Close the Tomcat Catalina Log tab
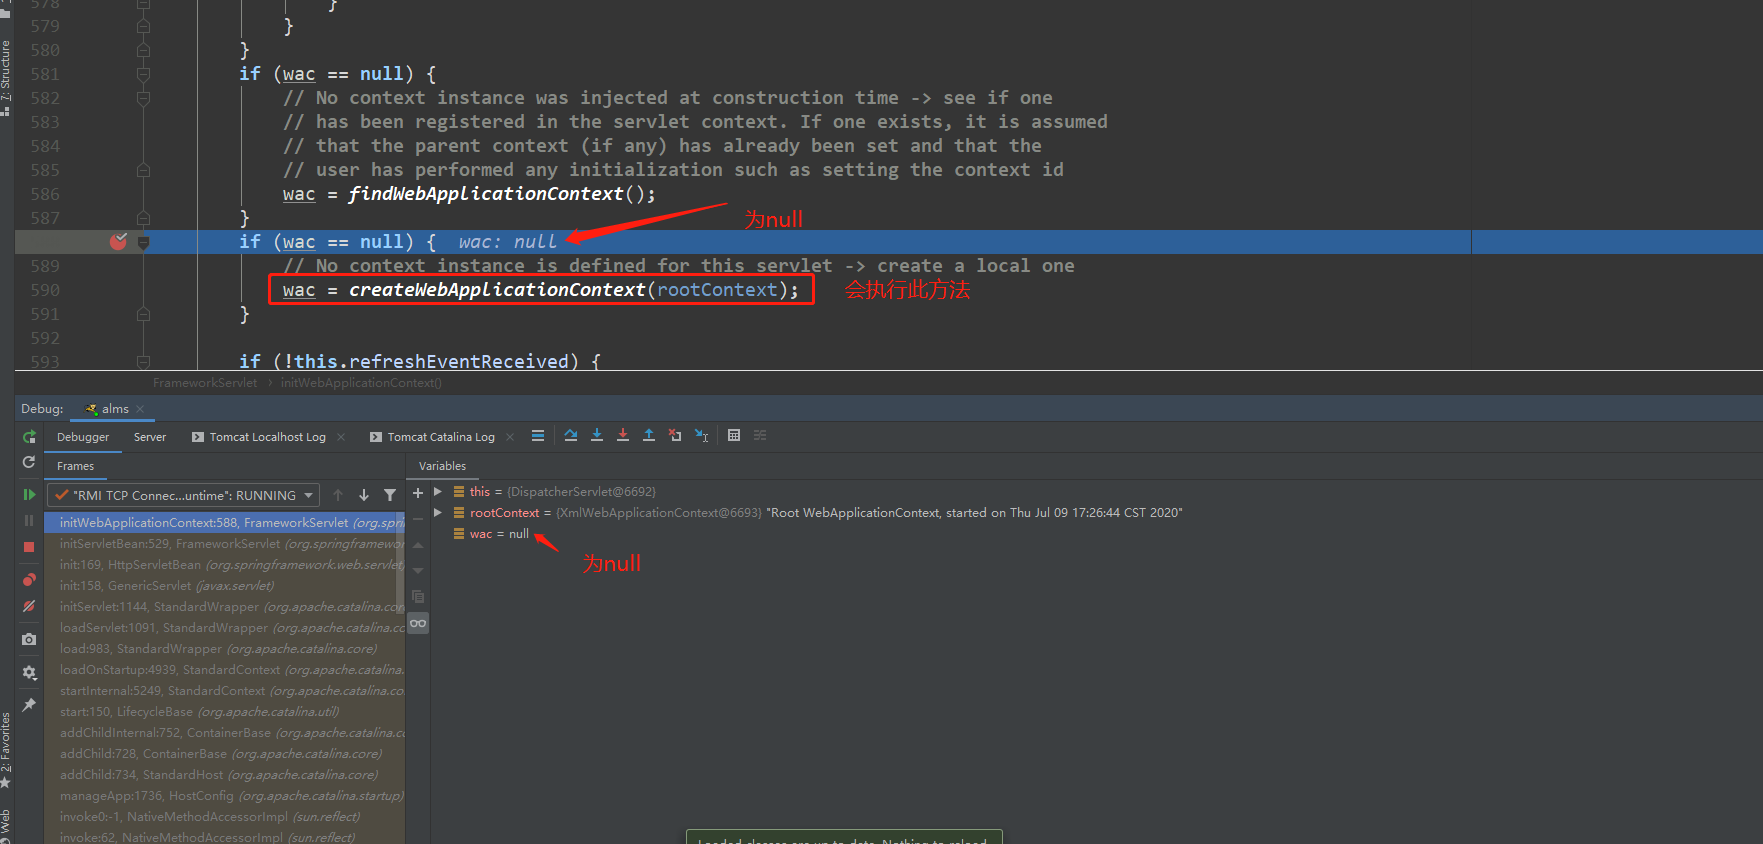Image resolution: width=1763 pixels, height=844 pixels. coord(510,437)
